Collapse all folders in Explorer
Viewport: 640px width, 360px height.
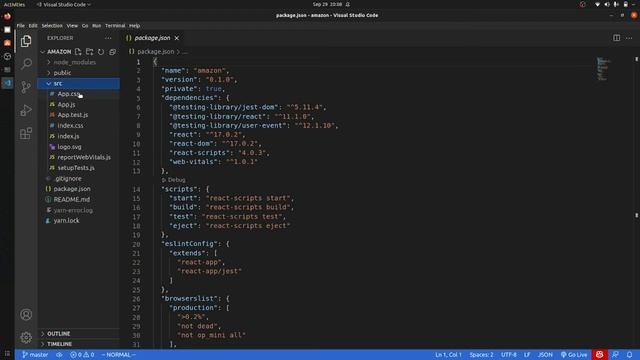(112, 52)
